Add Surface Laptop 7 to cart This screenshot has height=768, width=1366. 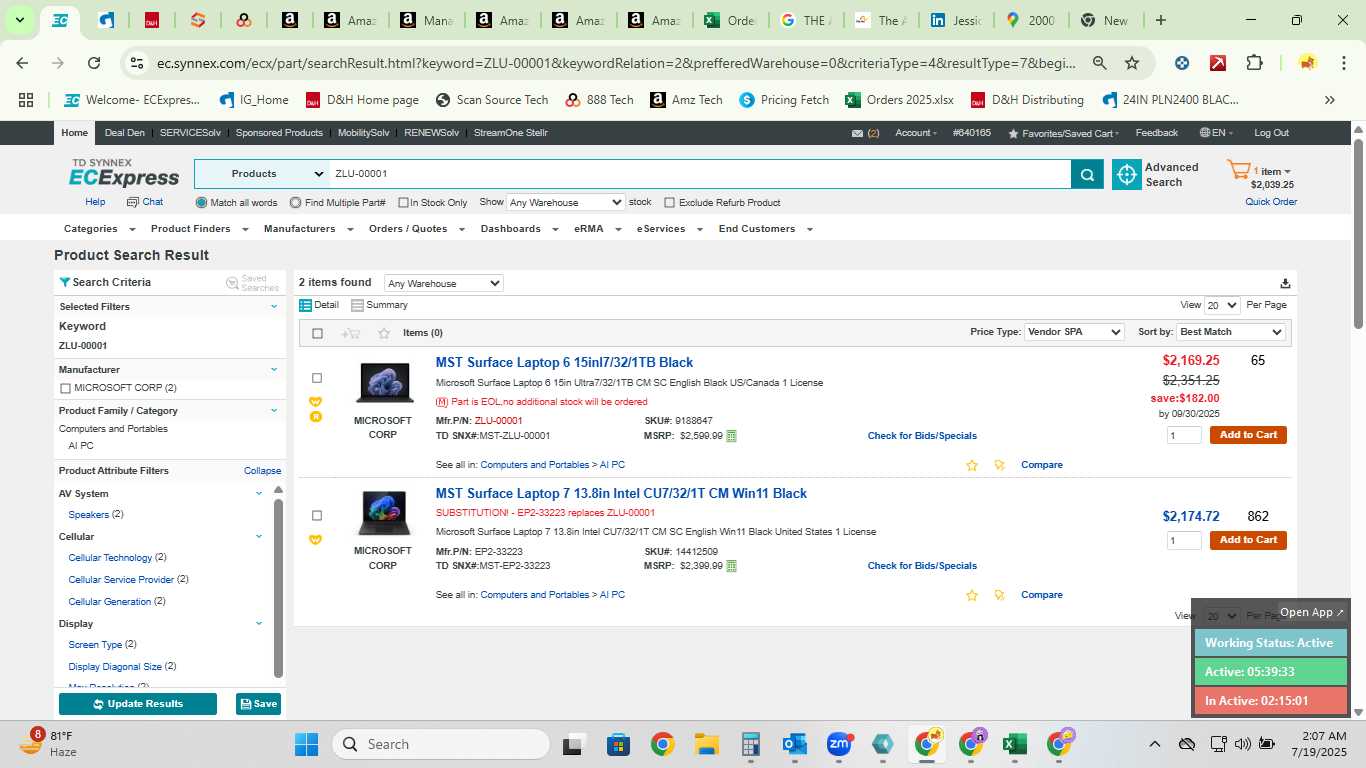[x=1248, y=540]
